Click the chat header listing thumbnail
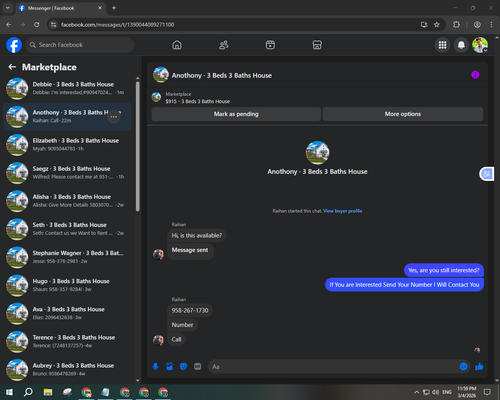 (161, 75)
